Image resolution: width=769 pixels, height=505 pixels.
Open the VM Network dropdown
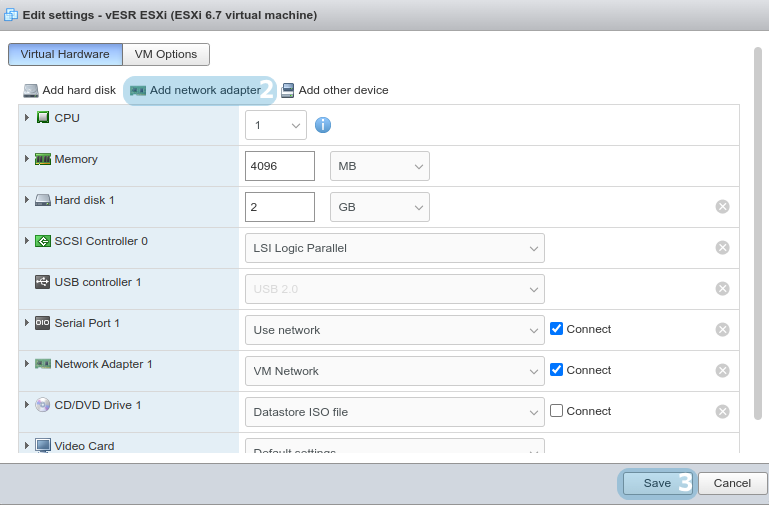coord(394,371)
